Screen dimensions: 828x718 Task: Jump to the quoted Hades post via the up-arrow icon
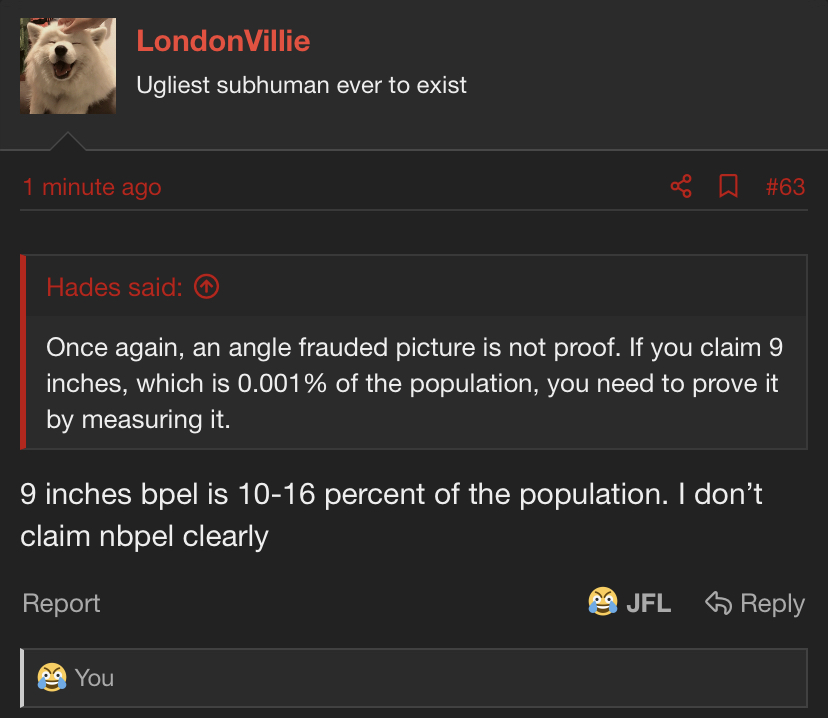pos(206,287)
